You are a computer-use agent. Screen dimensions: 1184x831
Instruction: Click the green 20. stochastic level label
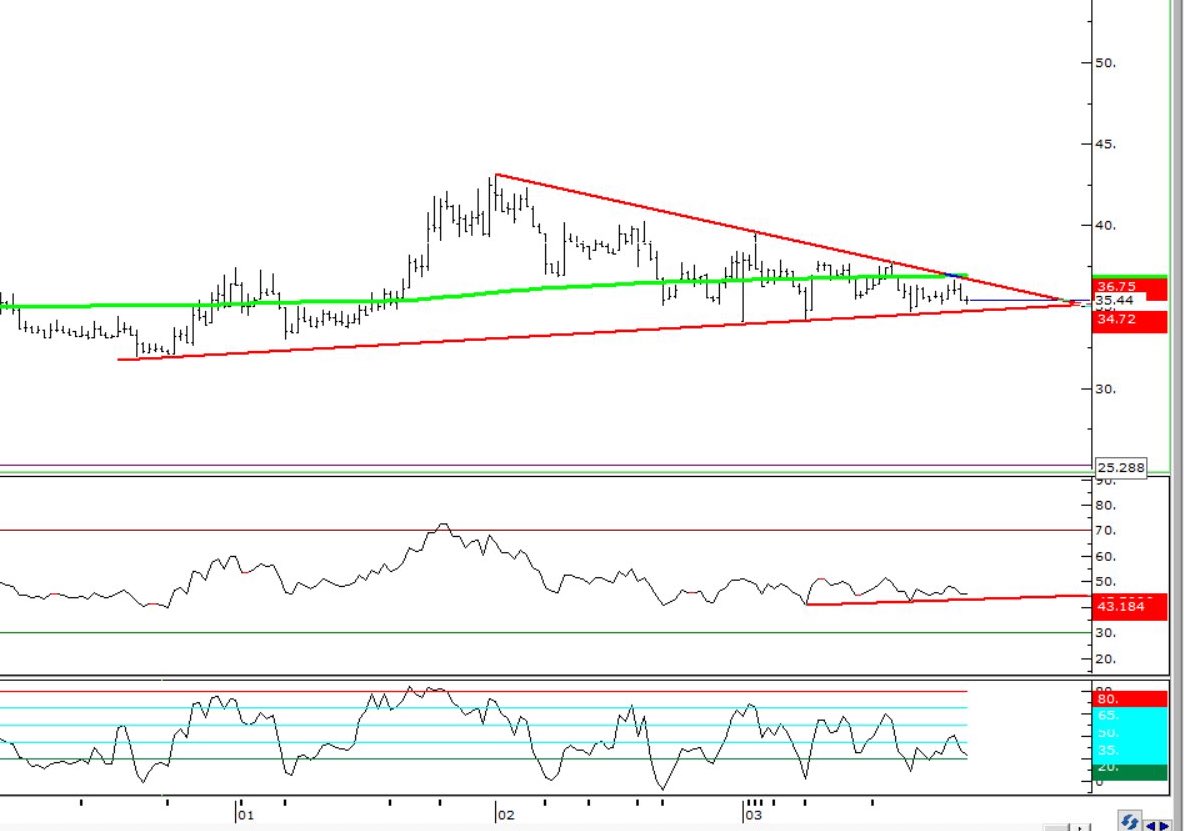1130,771
